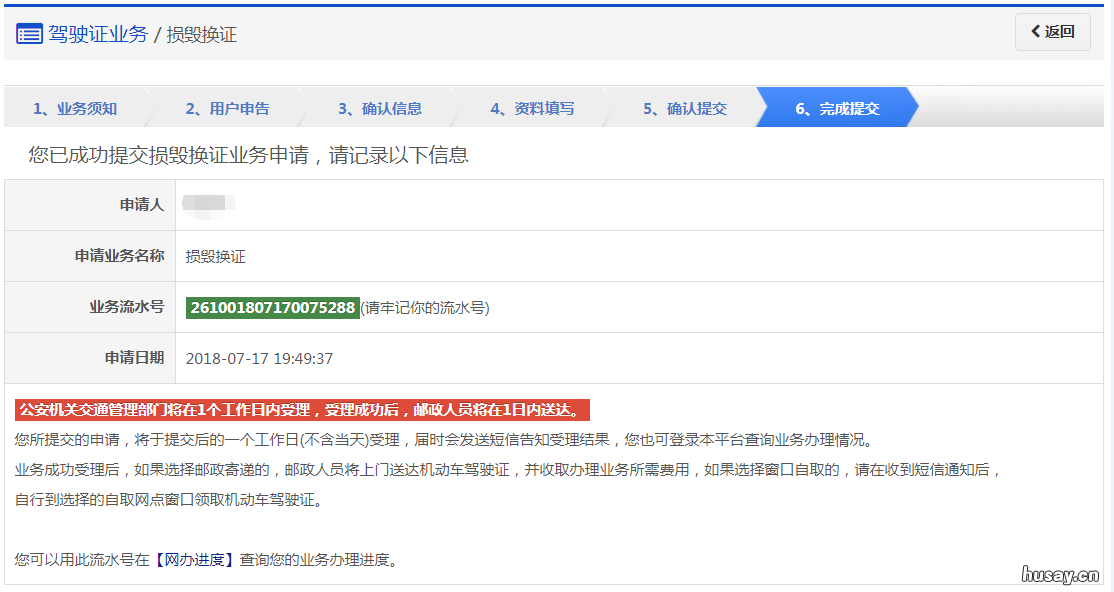Click the left-chevron icon inside the 返回 button

(x=1036, y=31)
